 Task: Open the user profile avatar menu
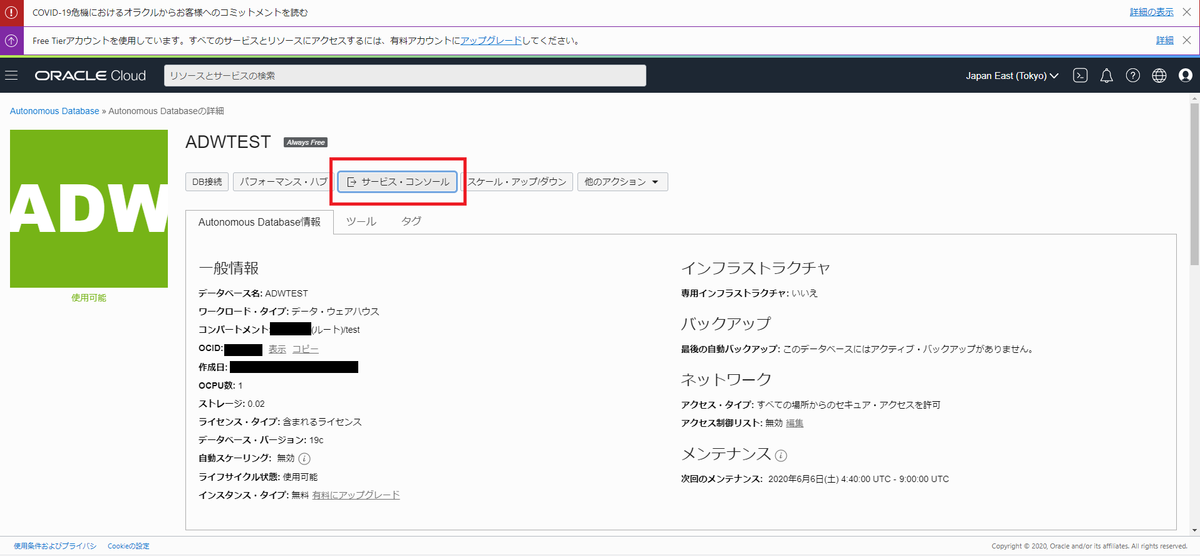[1185, 76]
